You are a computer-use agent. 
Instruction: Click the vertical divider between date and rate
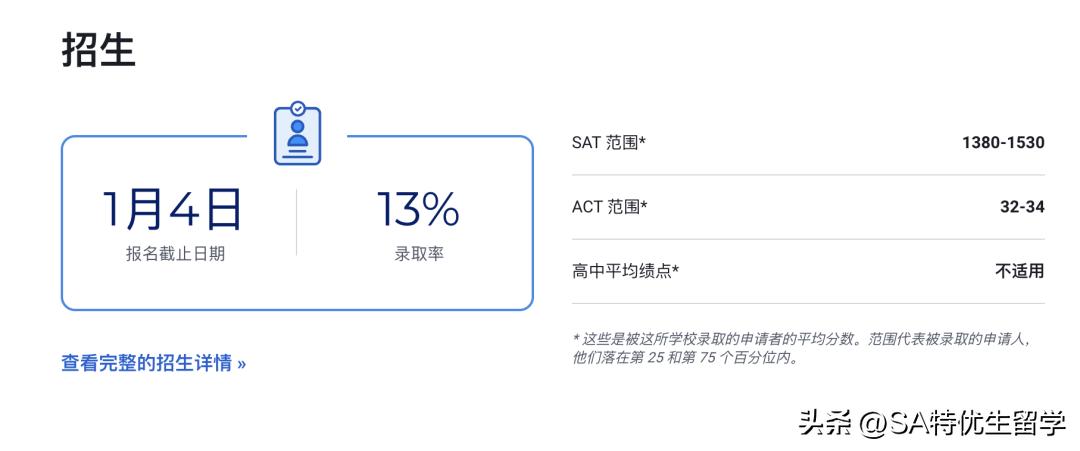(x=297, y=222)
